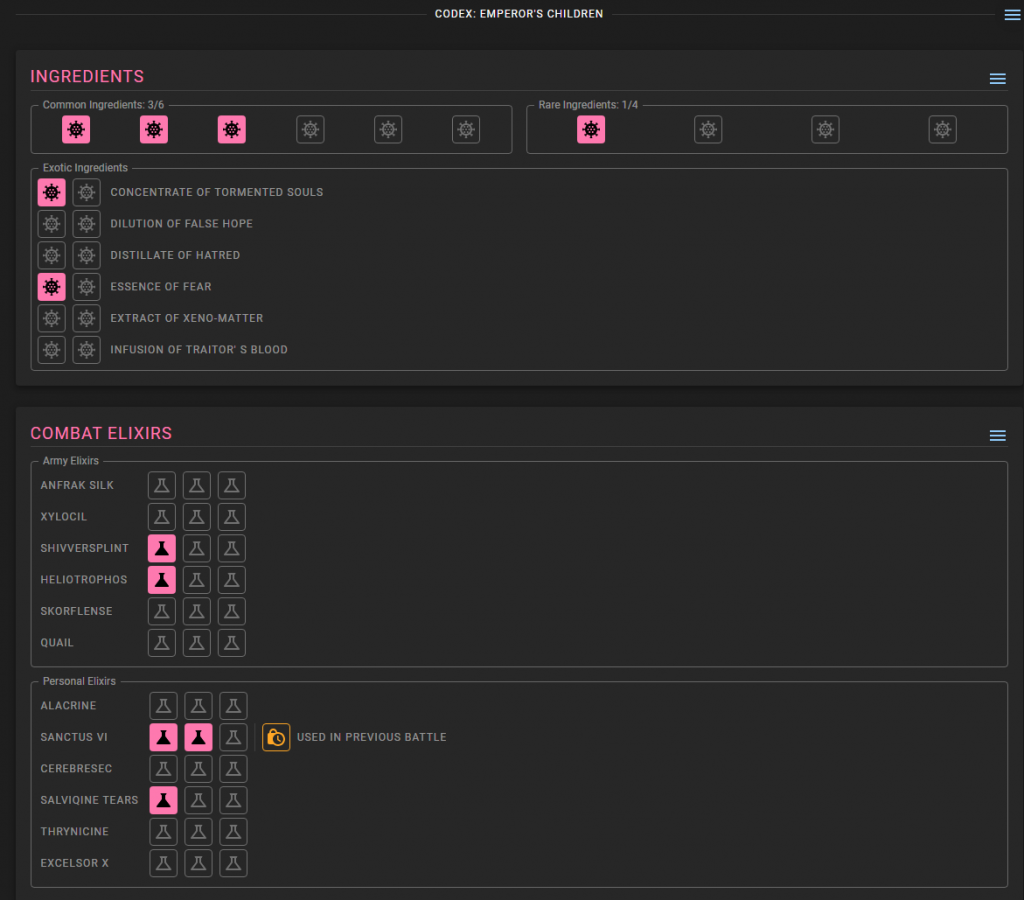
Task: Click the third Sanctus VI flask icon
Action: [234, 737]
